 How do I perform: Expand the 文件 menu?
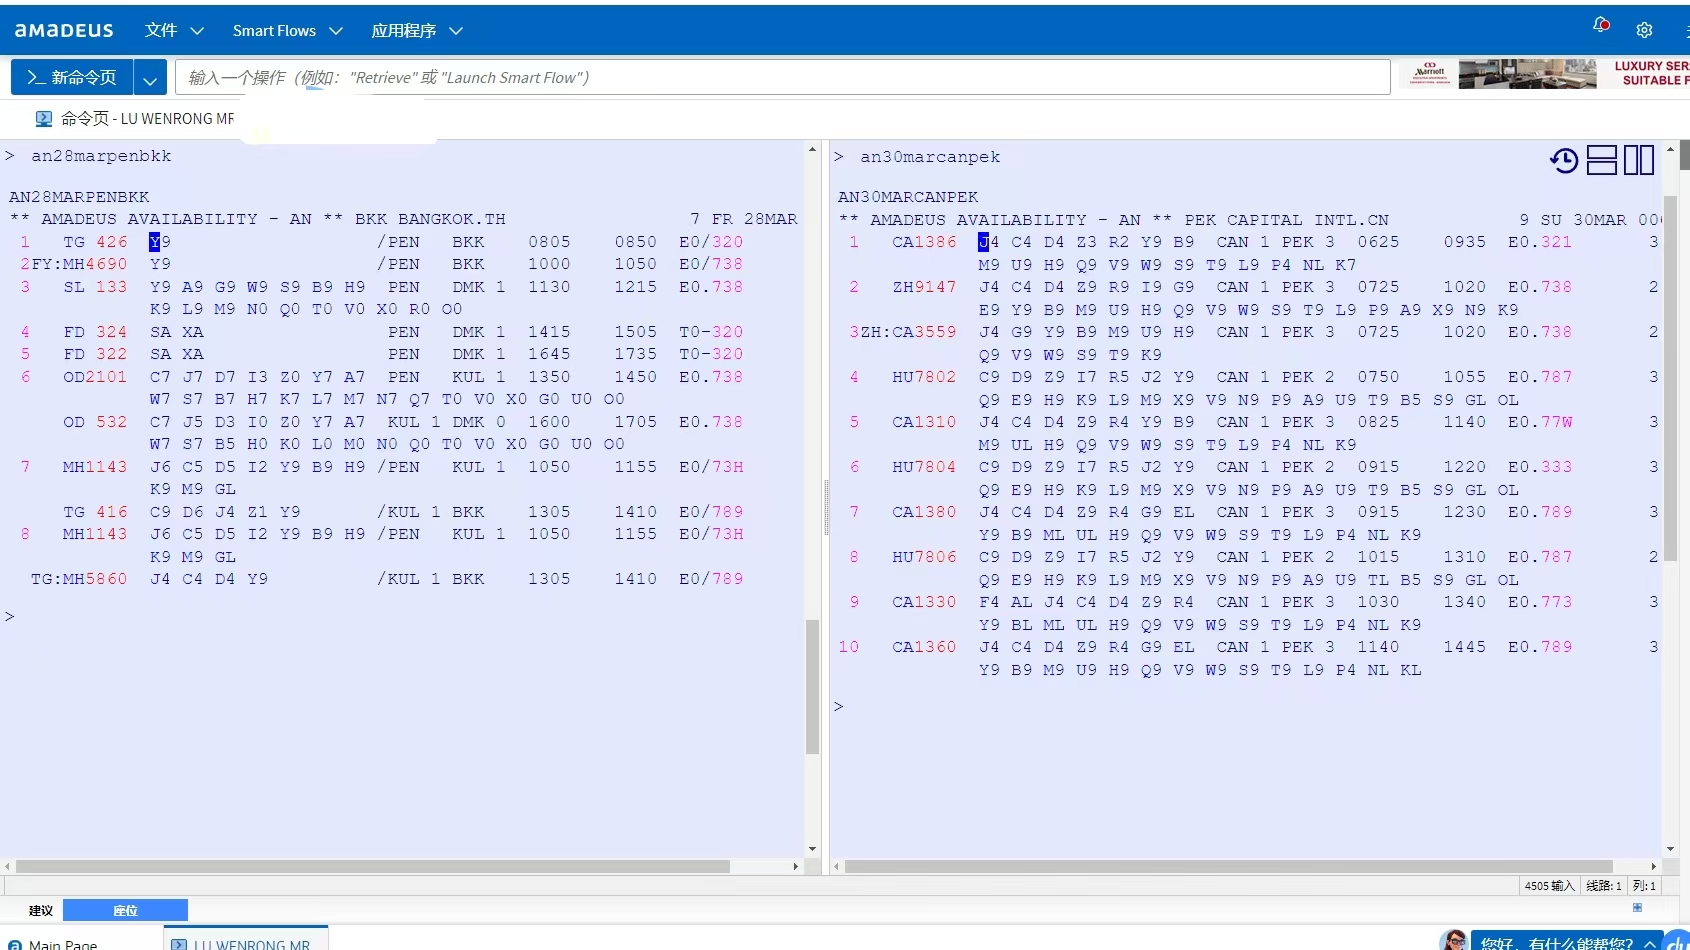[174, 31]
